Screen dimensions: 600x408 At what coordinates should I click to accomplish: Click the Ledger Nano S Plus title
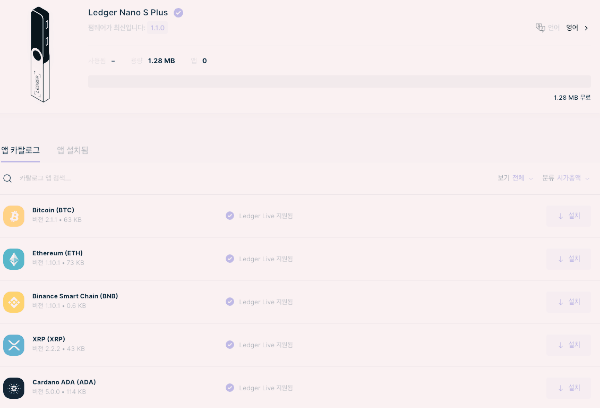tap(128, 13)
